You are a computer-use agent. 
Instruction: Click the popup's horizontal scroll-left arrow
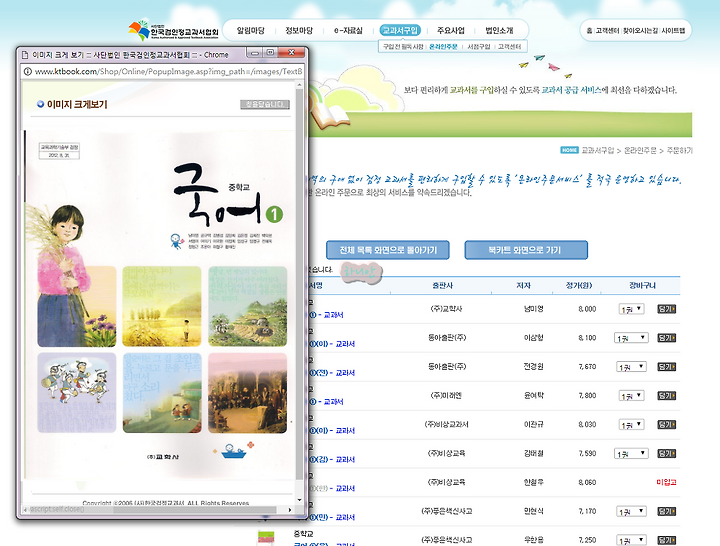[x=25, y=510]
